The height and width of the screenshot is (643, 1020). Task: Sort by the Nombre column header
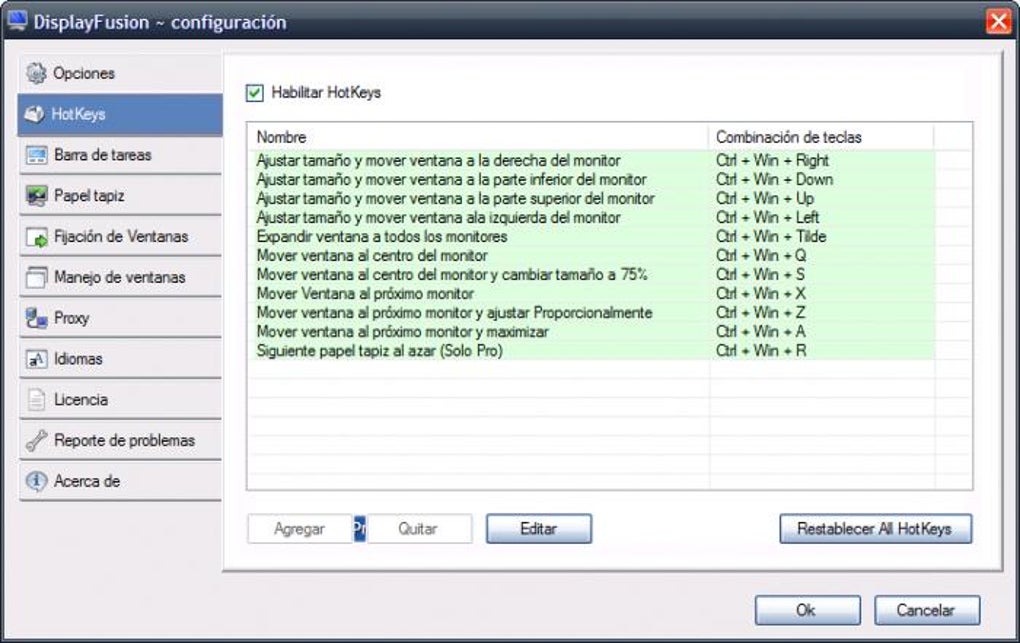pyautogui.click(x=478, y=137)
